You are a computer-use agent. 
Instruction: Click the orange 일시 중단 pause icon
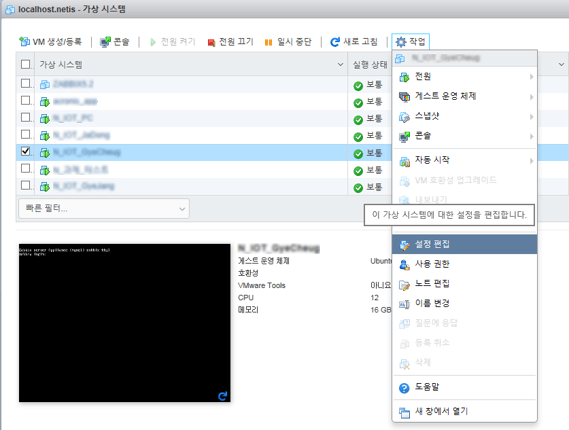[x=268, y=42]
